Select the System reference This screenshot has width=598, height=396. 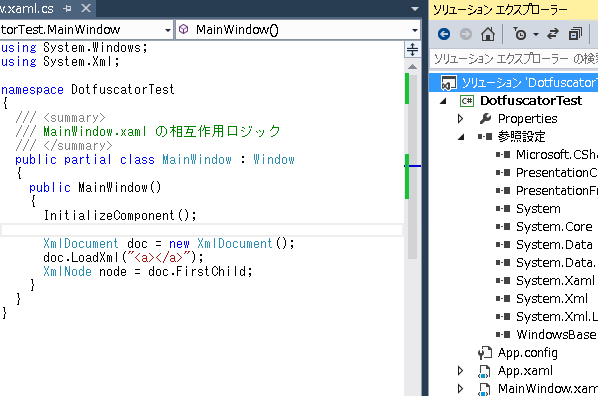click(x=538, y=209)
